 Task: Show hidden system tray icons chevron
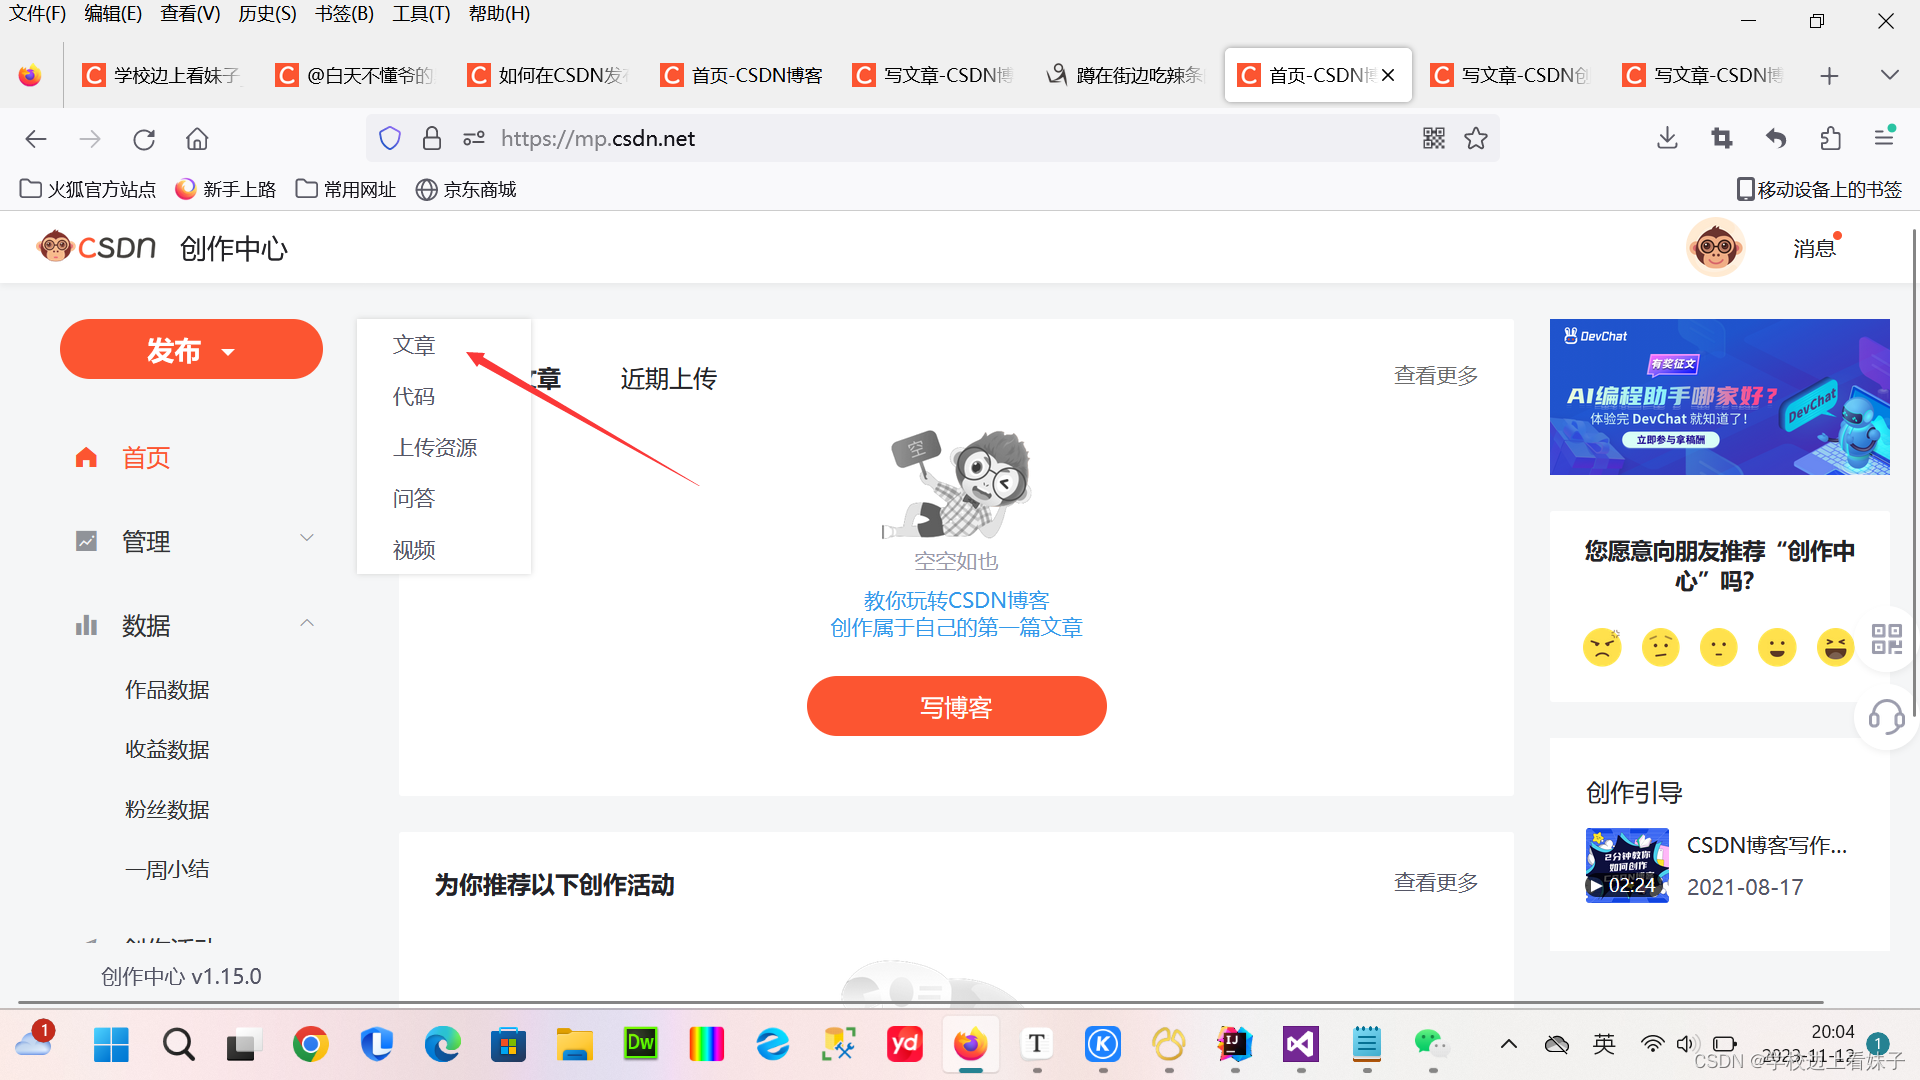tap(1508, 1045)
